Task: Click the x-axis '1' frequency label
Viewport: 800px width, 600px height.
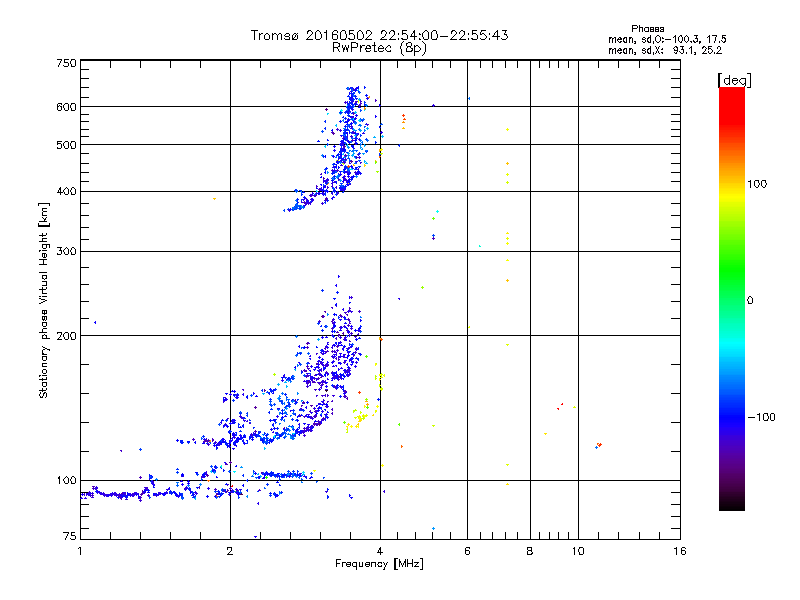Action: point(80,551)
